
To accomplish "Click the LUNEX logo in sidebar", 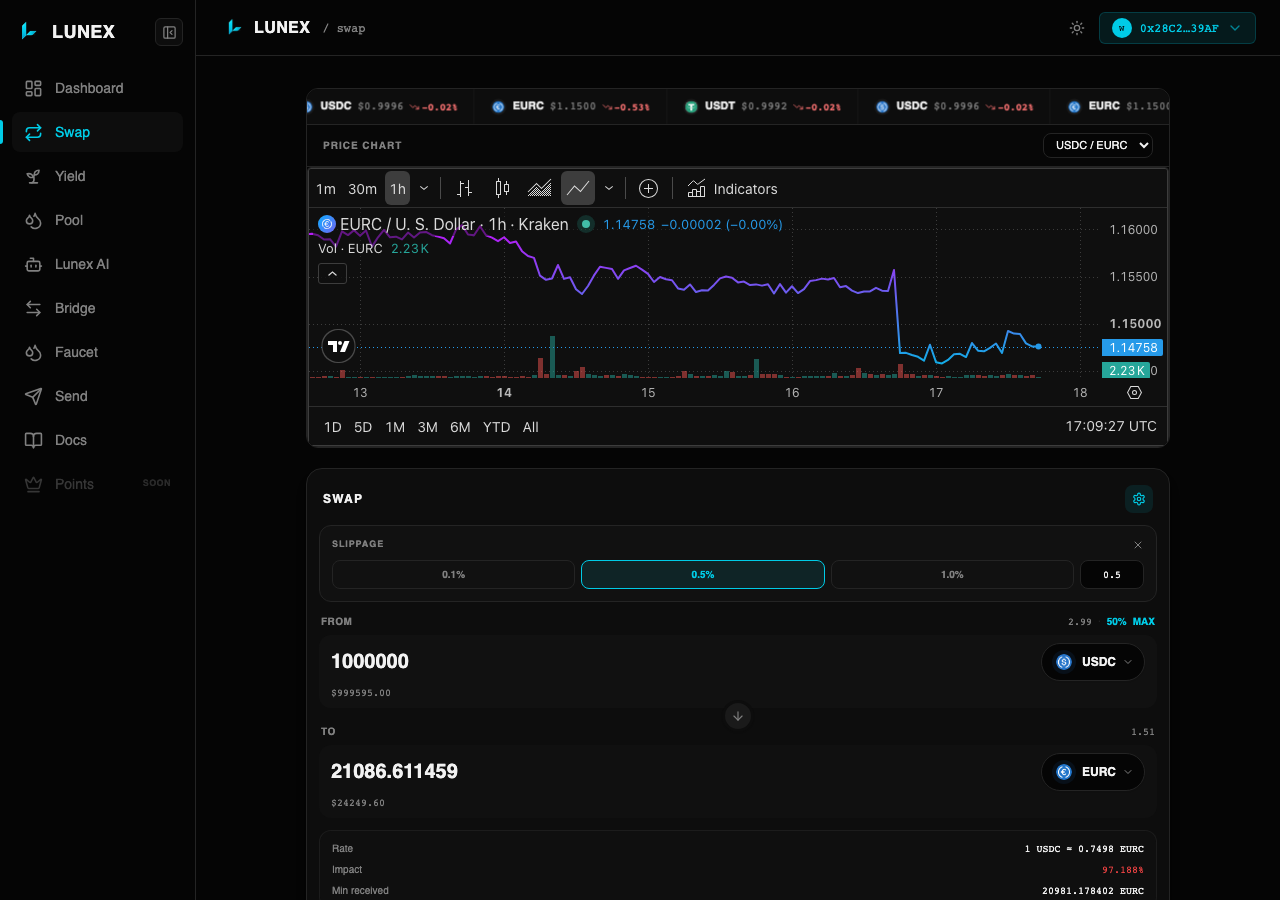I will tap(68, 32).
